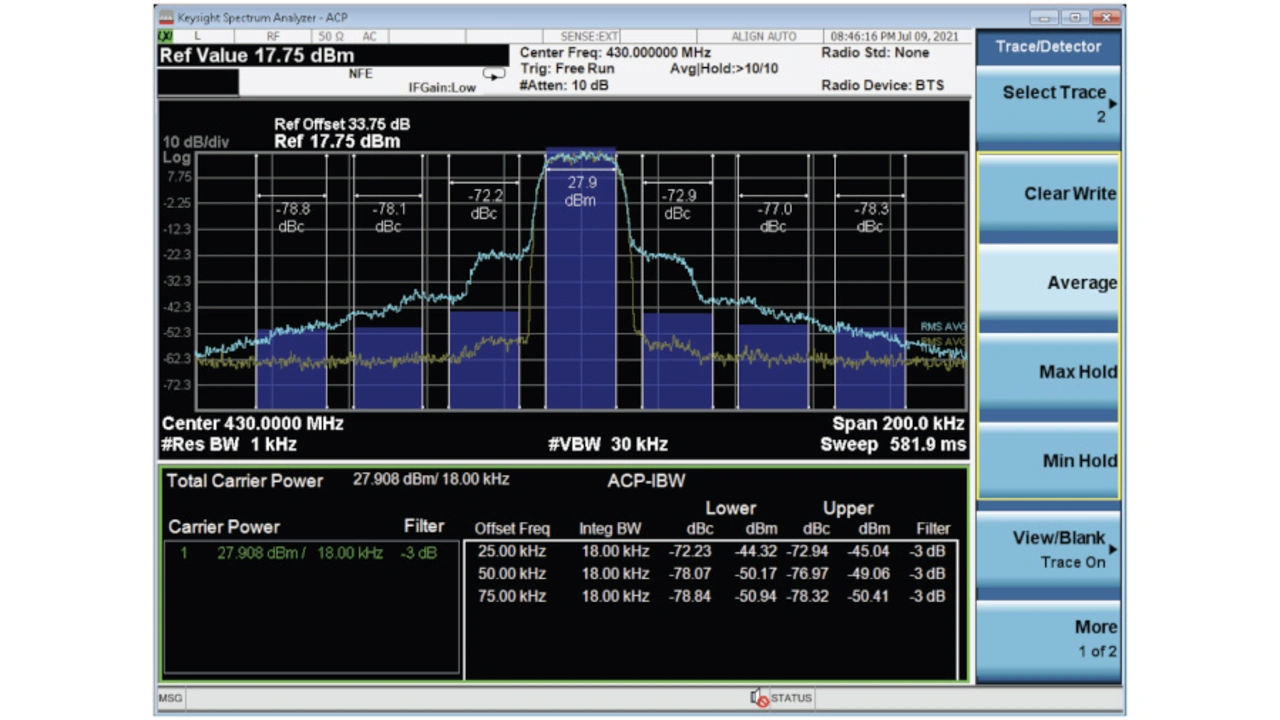Maximize the Spectrum Analyzer window
Image resolution: width=1280 pixels, height=720 pixels.
click(x=1075, y=17)
